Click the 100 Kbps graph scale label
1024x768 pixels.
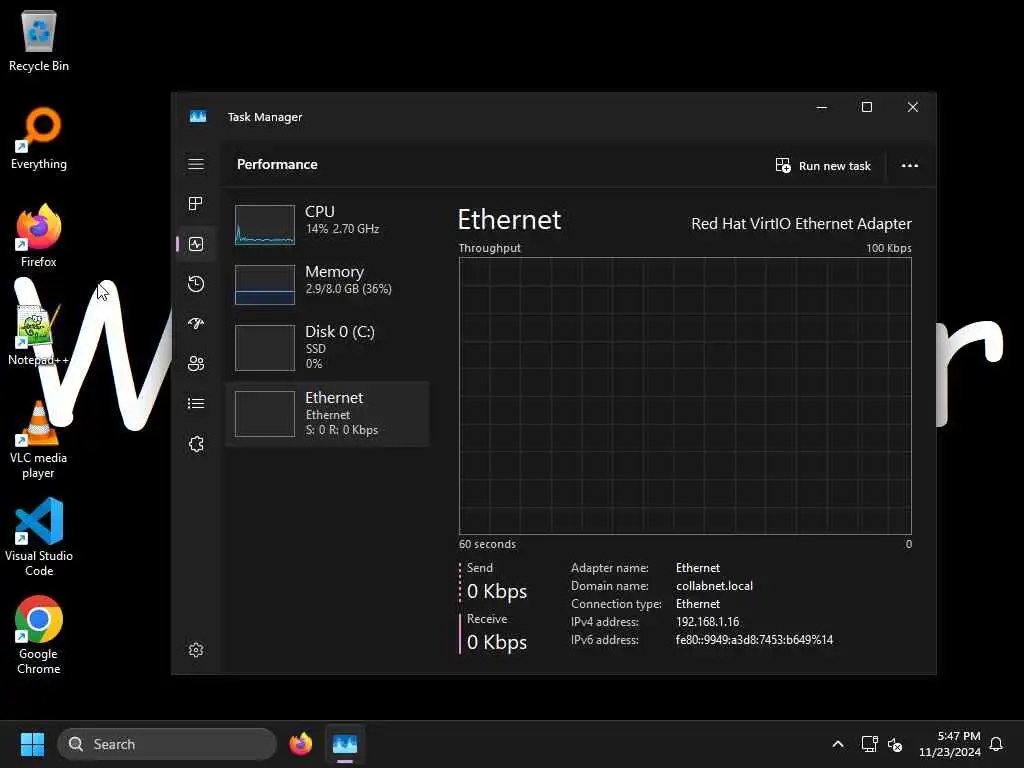pos(888,248)
